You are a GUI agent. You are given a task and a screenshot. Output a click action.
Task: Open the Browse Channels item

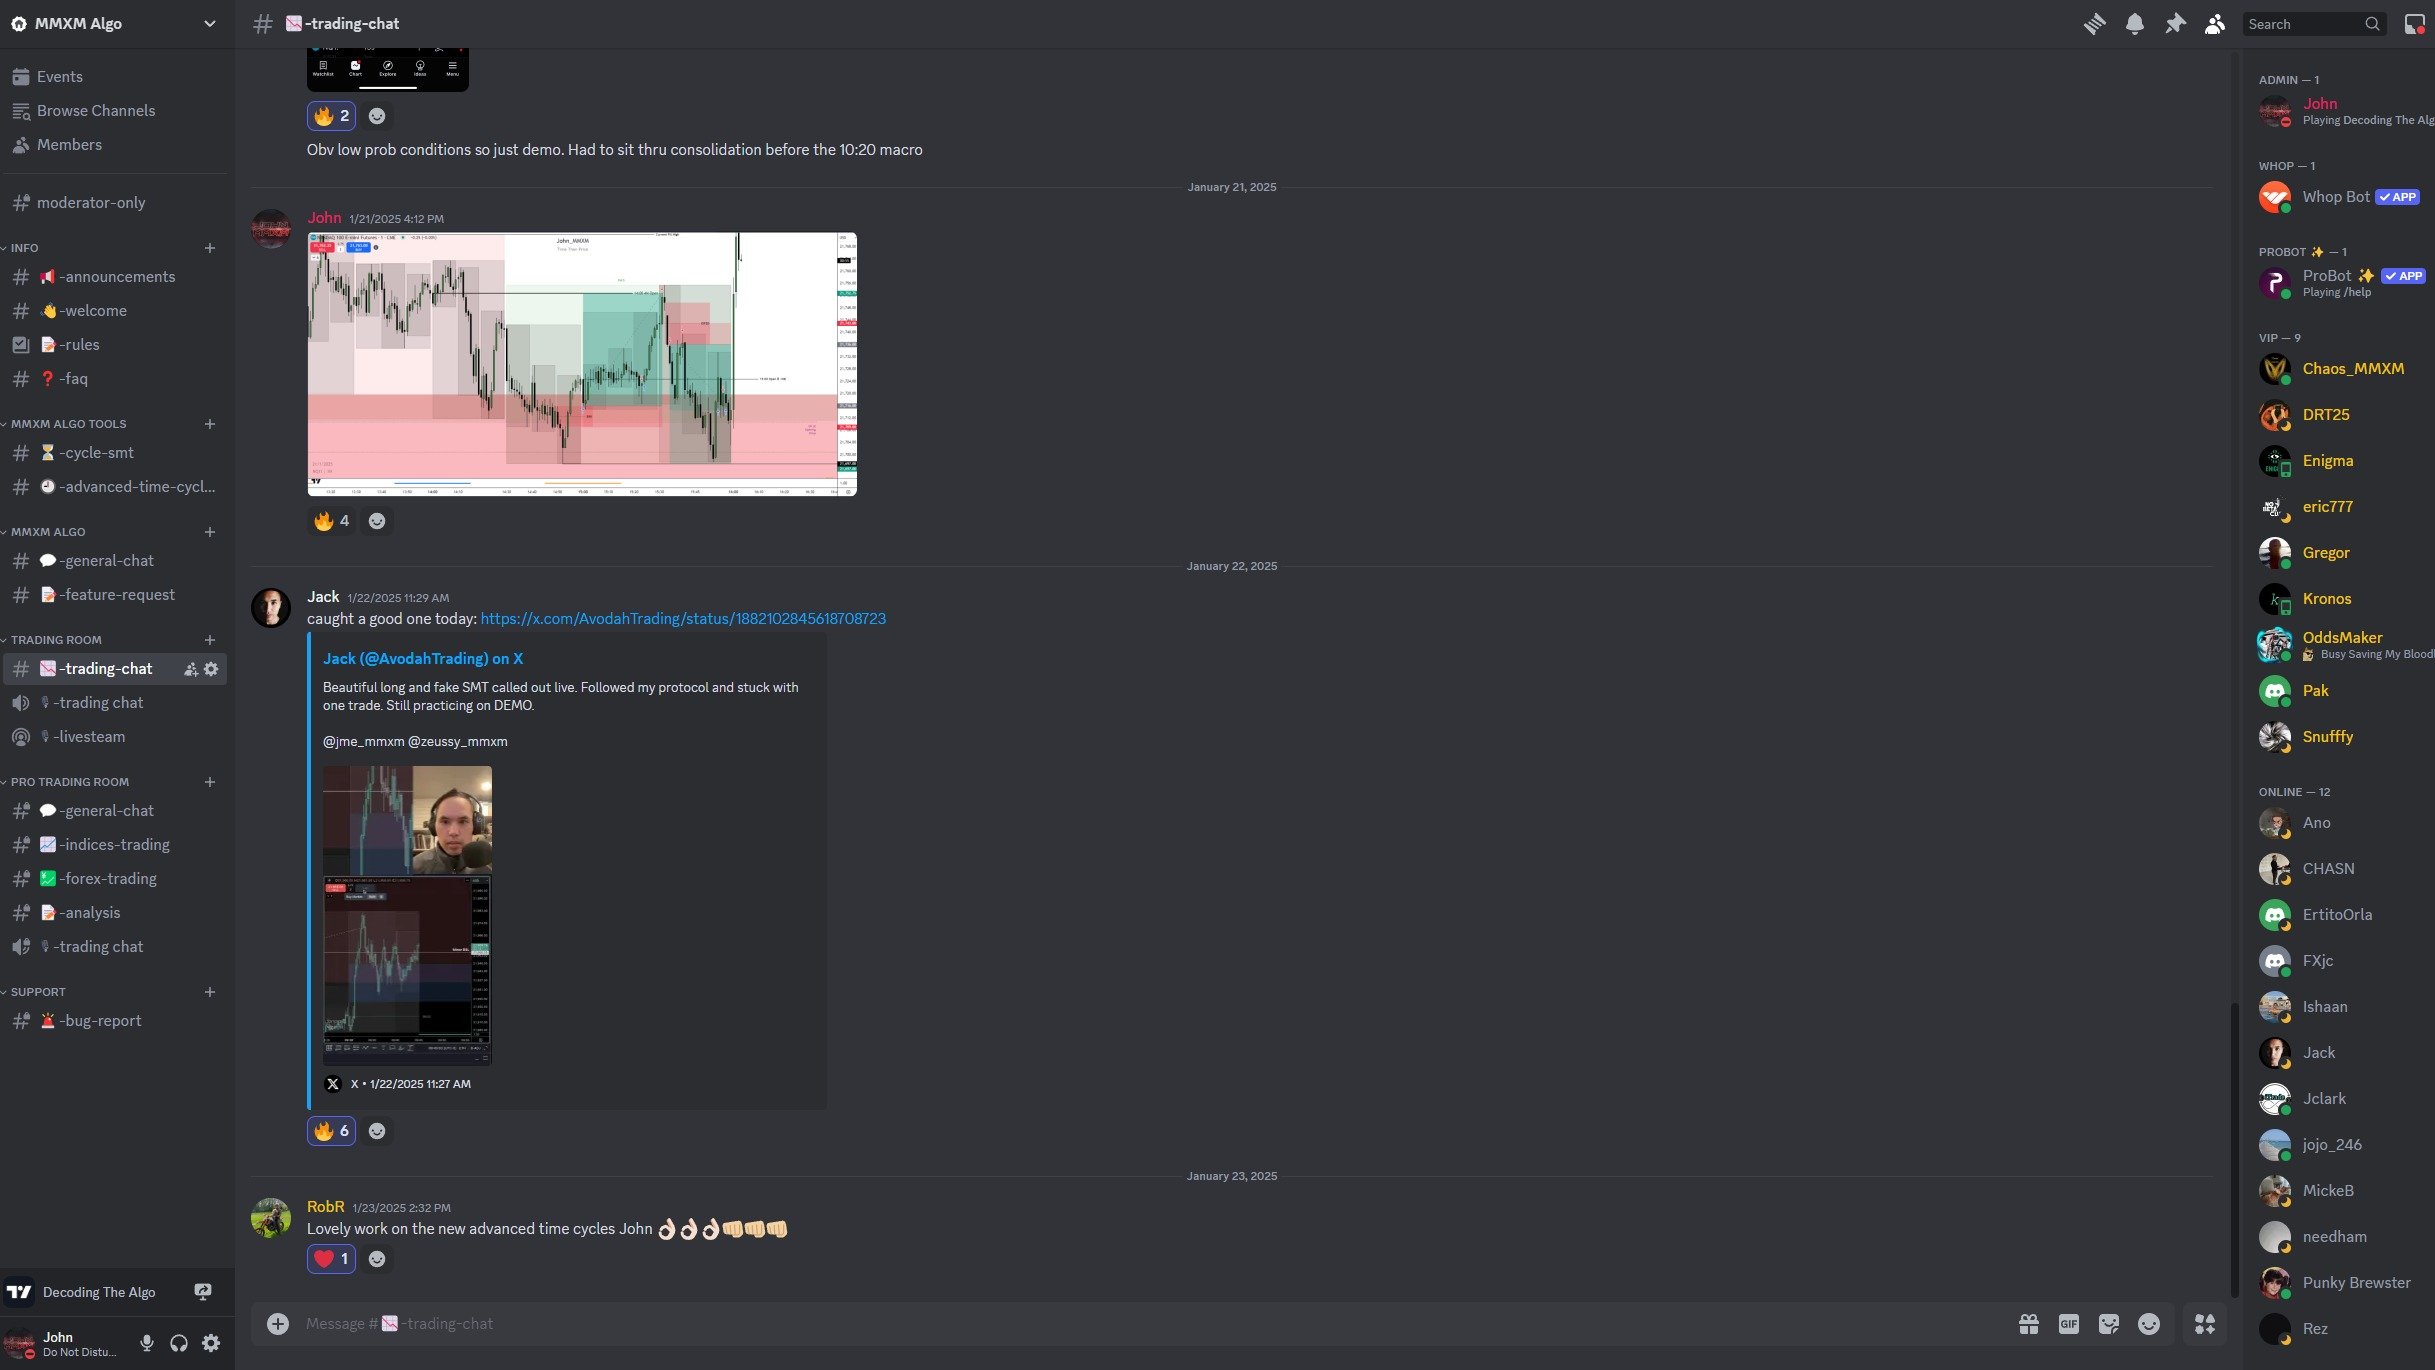[x=96, y=111]
